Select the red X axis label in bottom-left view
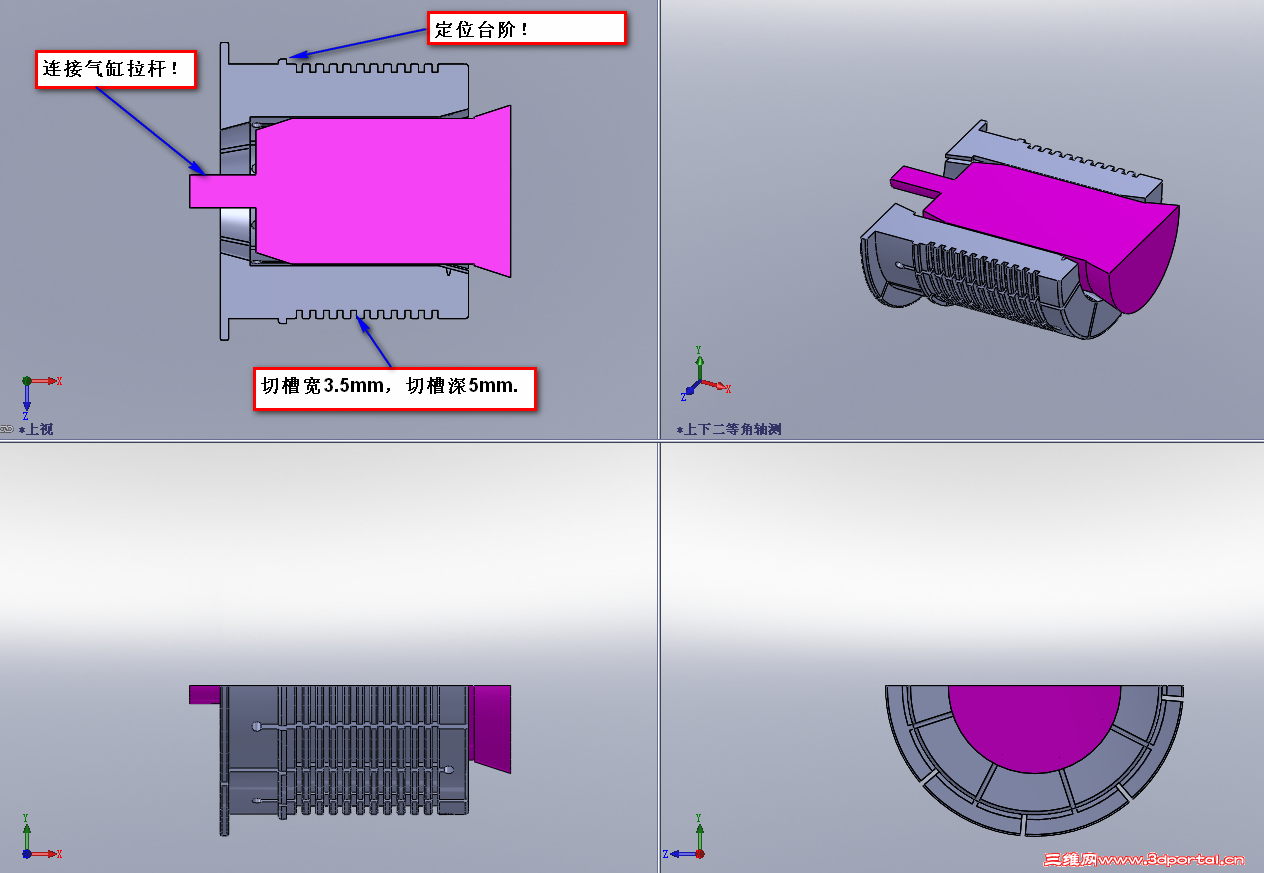1264x873 pixels. [58, 852]
